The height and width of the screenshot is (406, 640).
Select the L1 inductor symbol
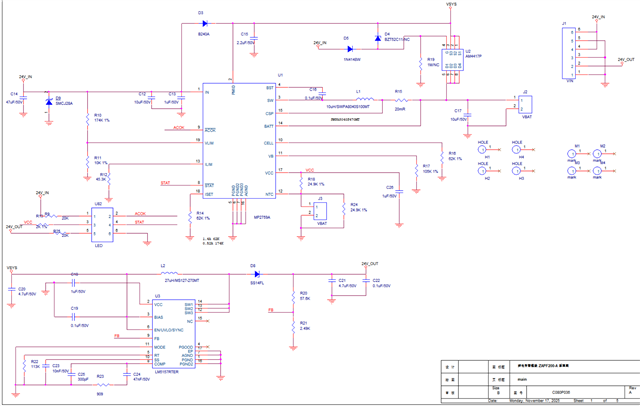click(364, 99)
